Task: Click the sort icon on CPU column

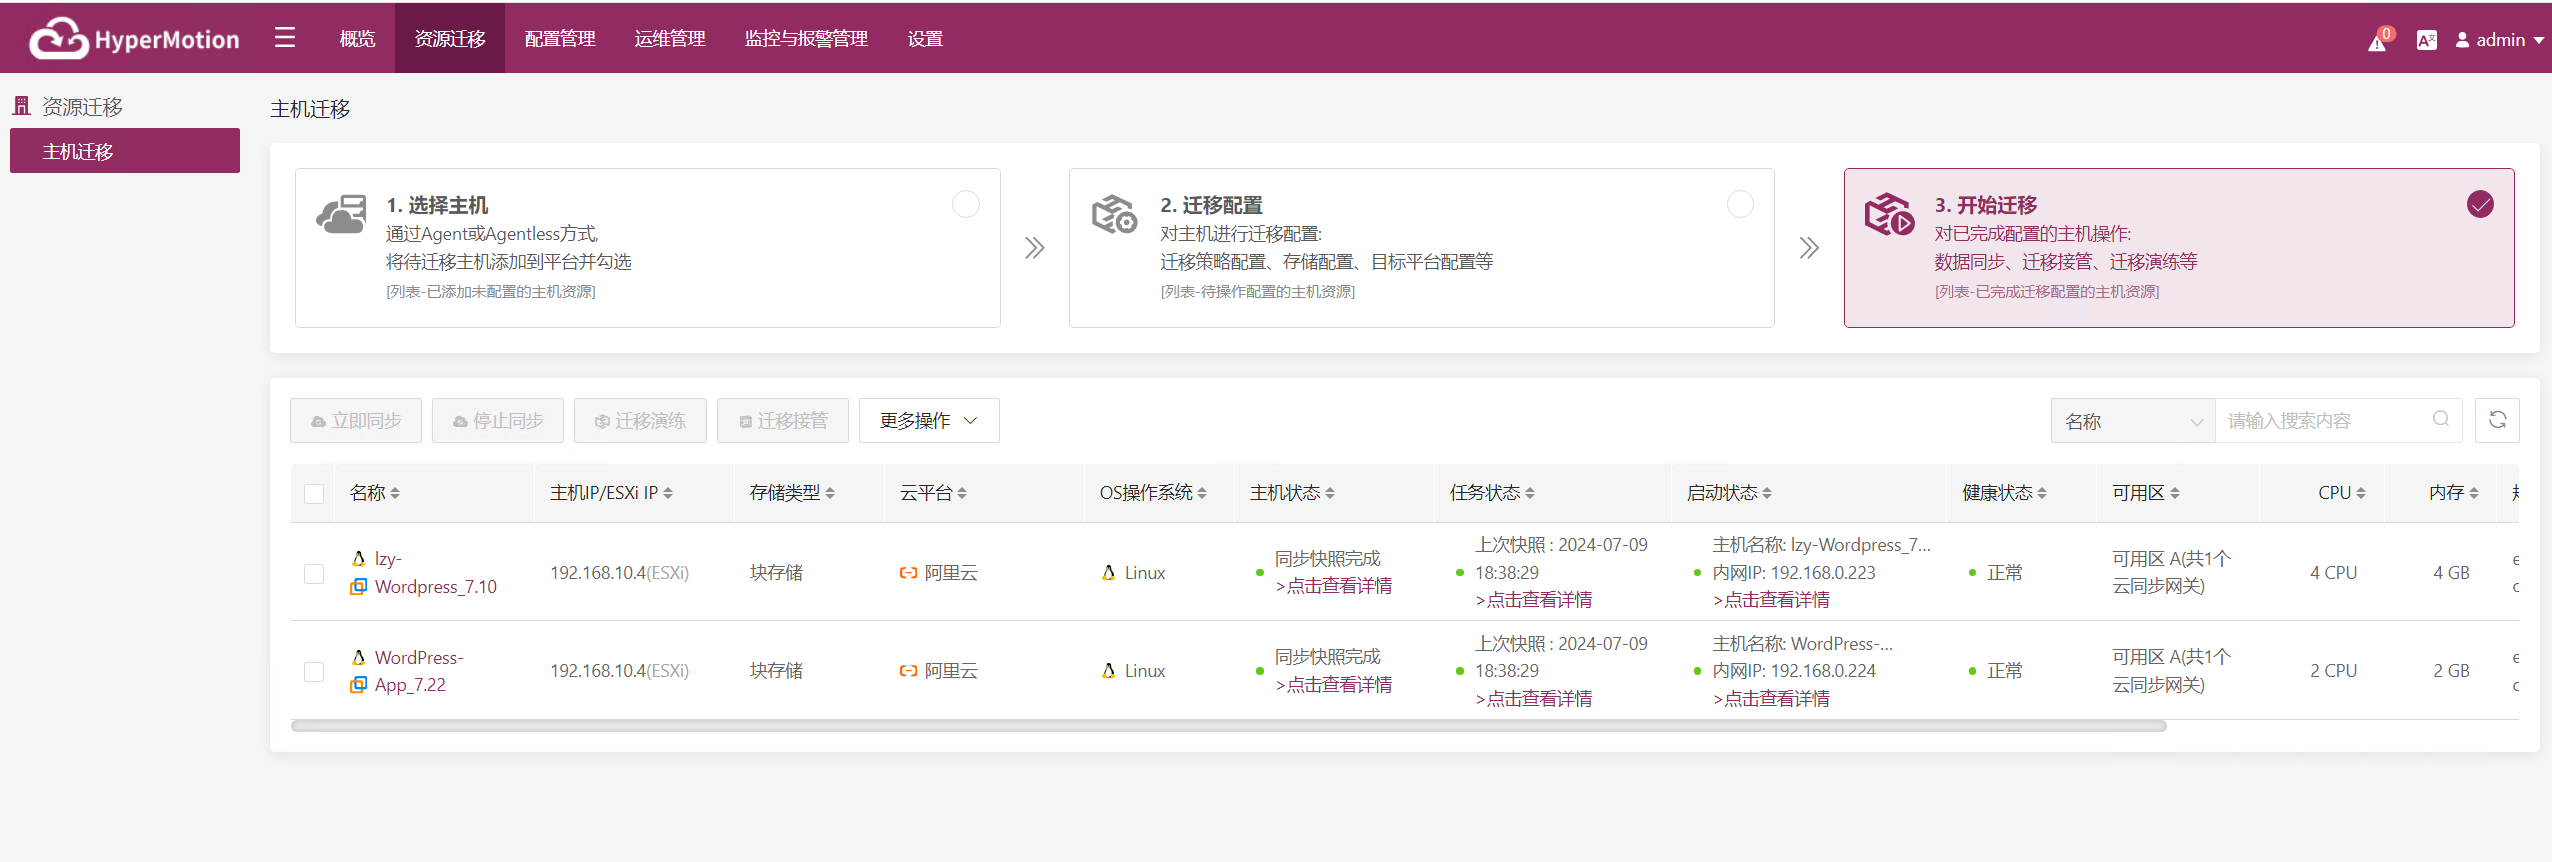Action: 2361,493
